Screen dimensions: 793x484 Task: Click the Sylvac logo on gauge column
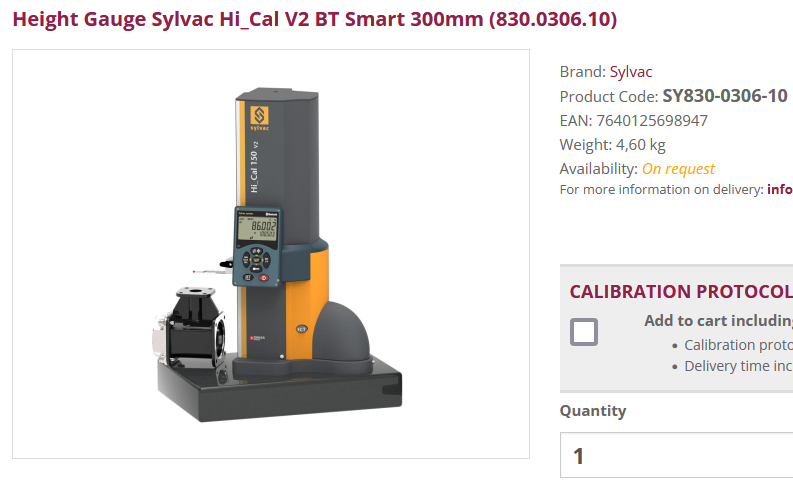[259, 118]
